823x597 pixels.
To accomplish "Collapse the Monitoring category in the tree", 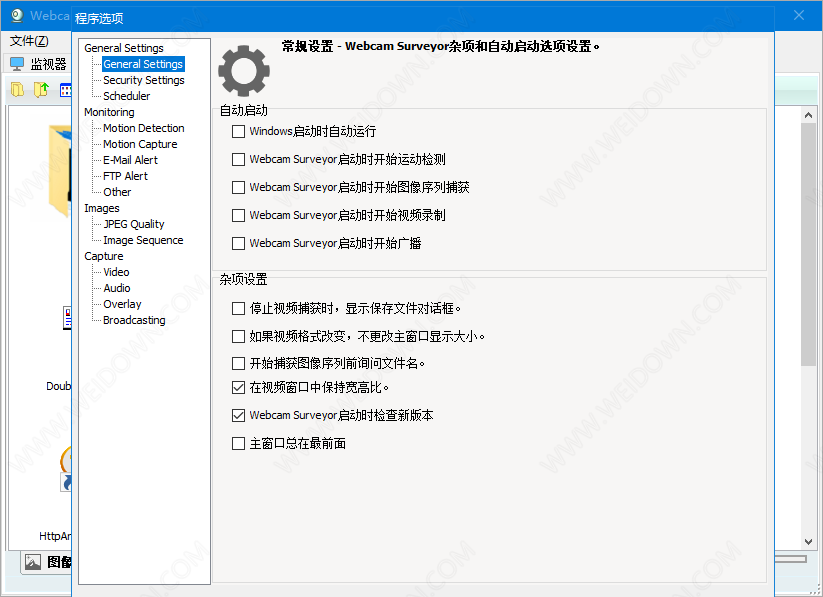I will tap(108, 112).
